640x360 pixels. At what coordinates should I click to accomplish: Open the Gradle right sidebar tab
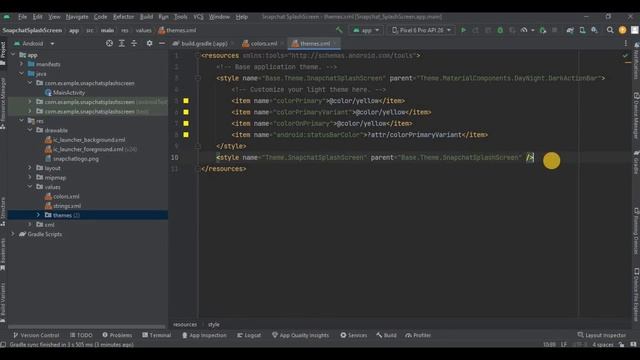(x=636, y=162)
